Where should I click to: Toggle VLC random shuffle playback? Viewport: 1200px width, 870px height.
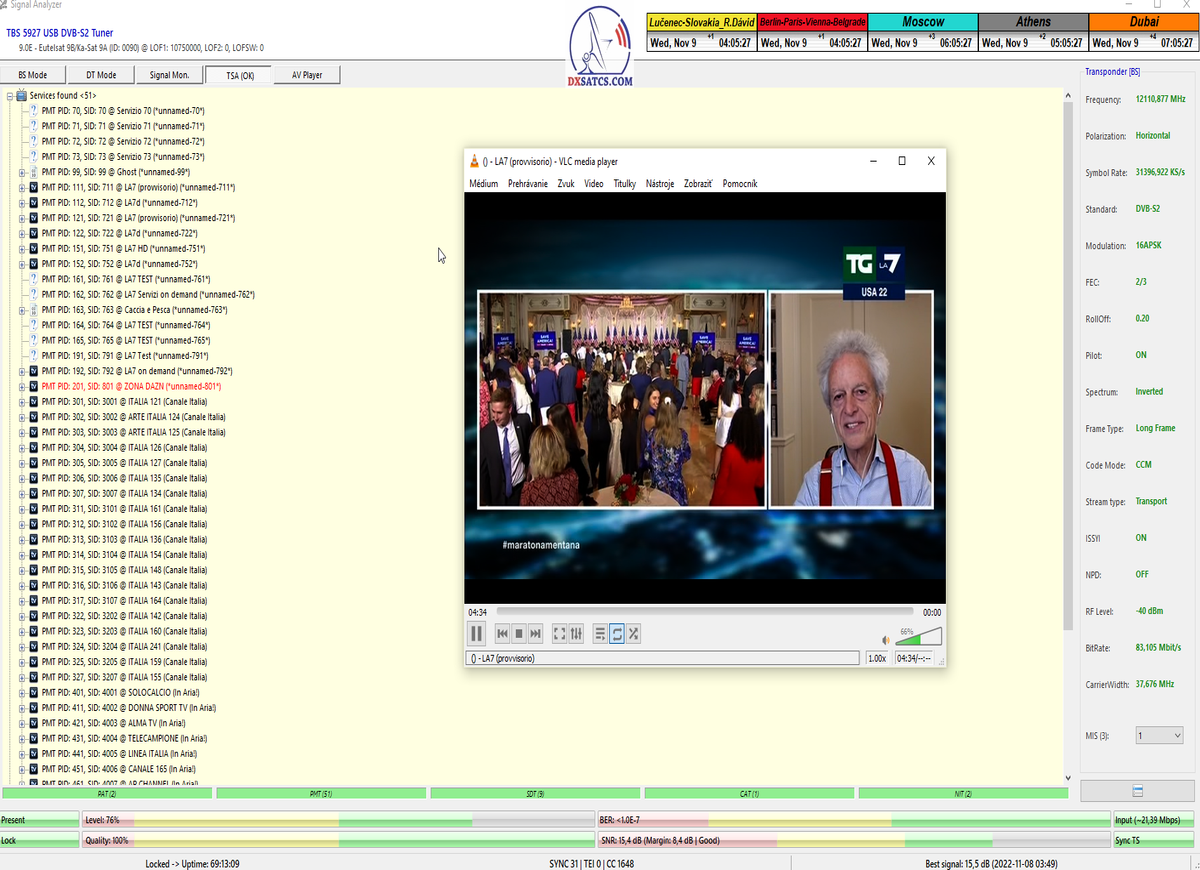pyautogui.click(x=634, y=634)
